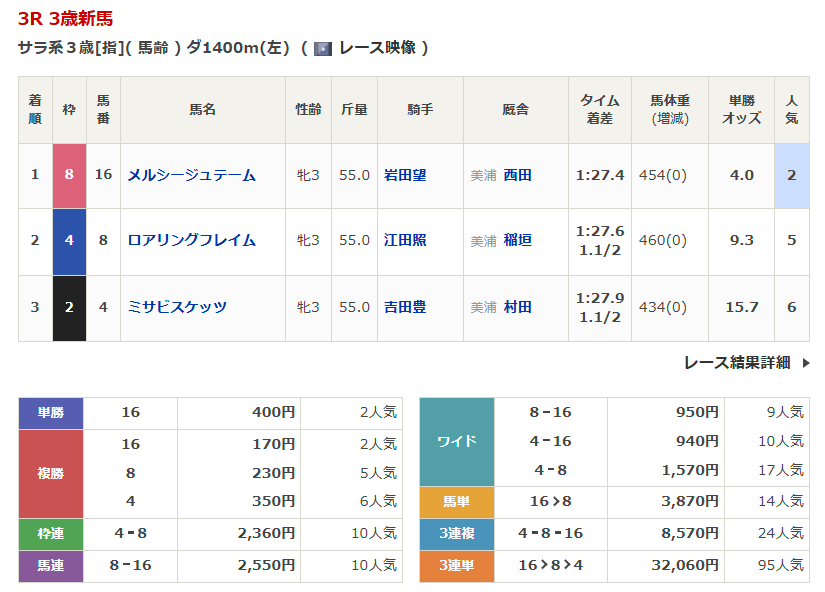Select the 単勝 payout label
The image size is (825, 592).
point(51,413)
